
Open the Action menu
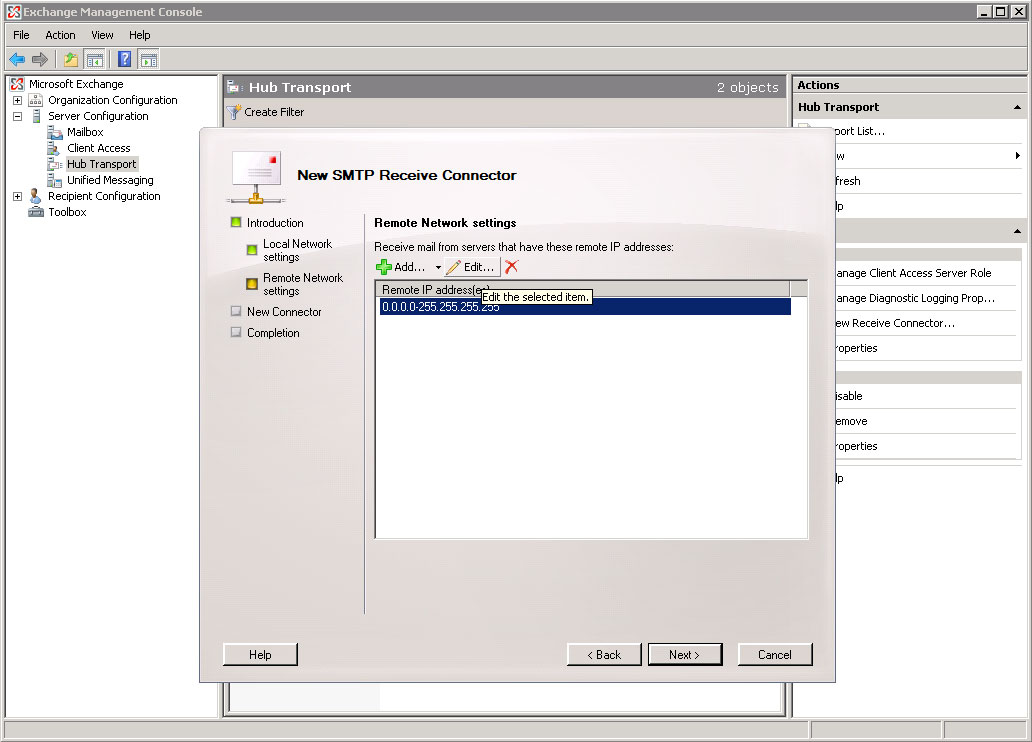(x=60, y=35)
